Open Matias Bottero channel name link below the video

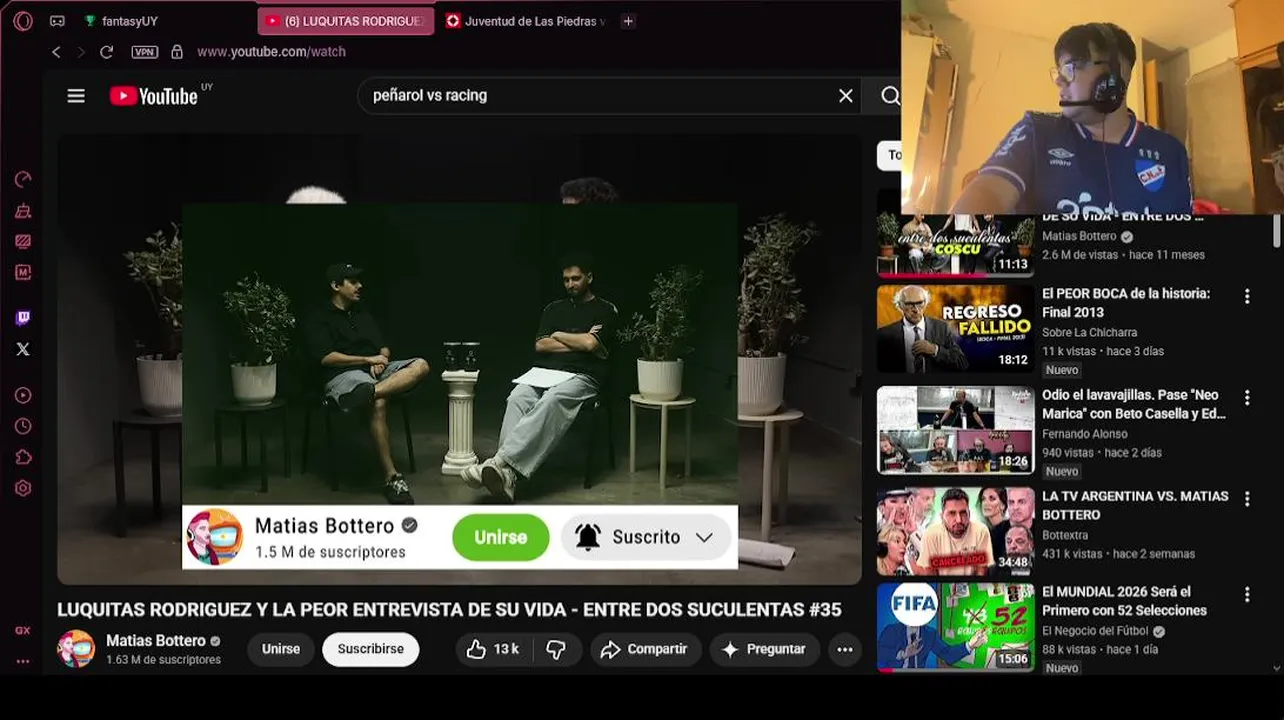(156, 641)
